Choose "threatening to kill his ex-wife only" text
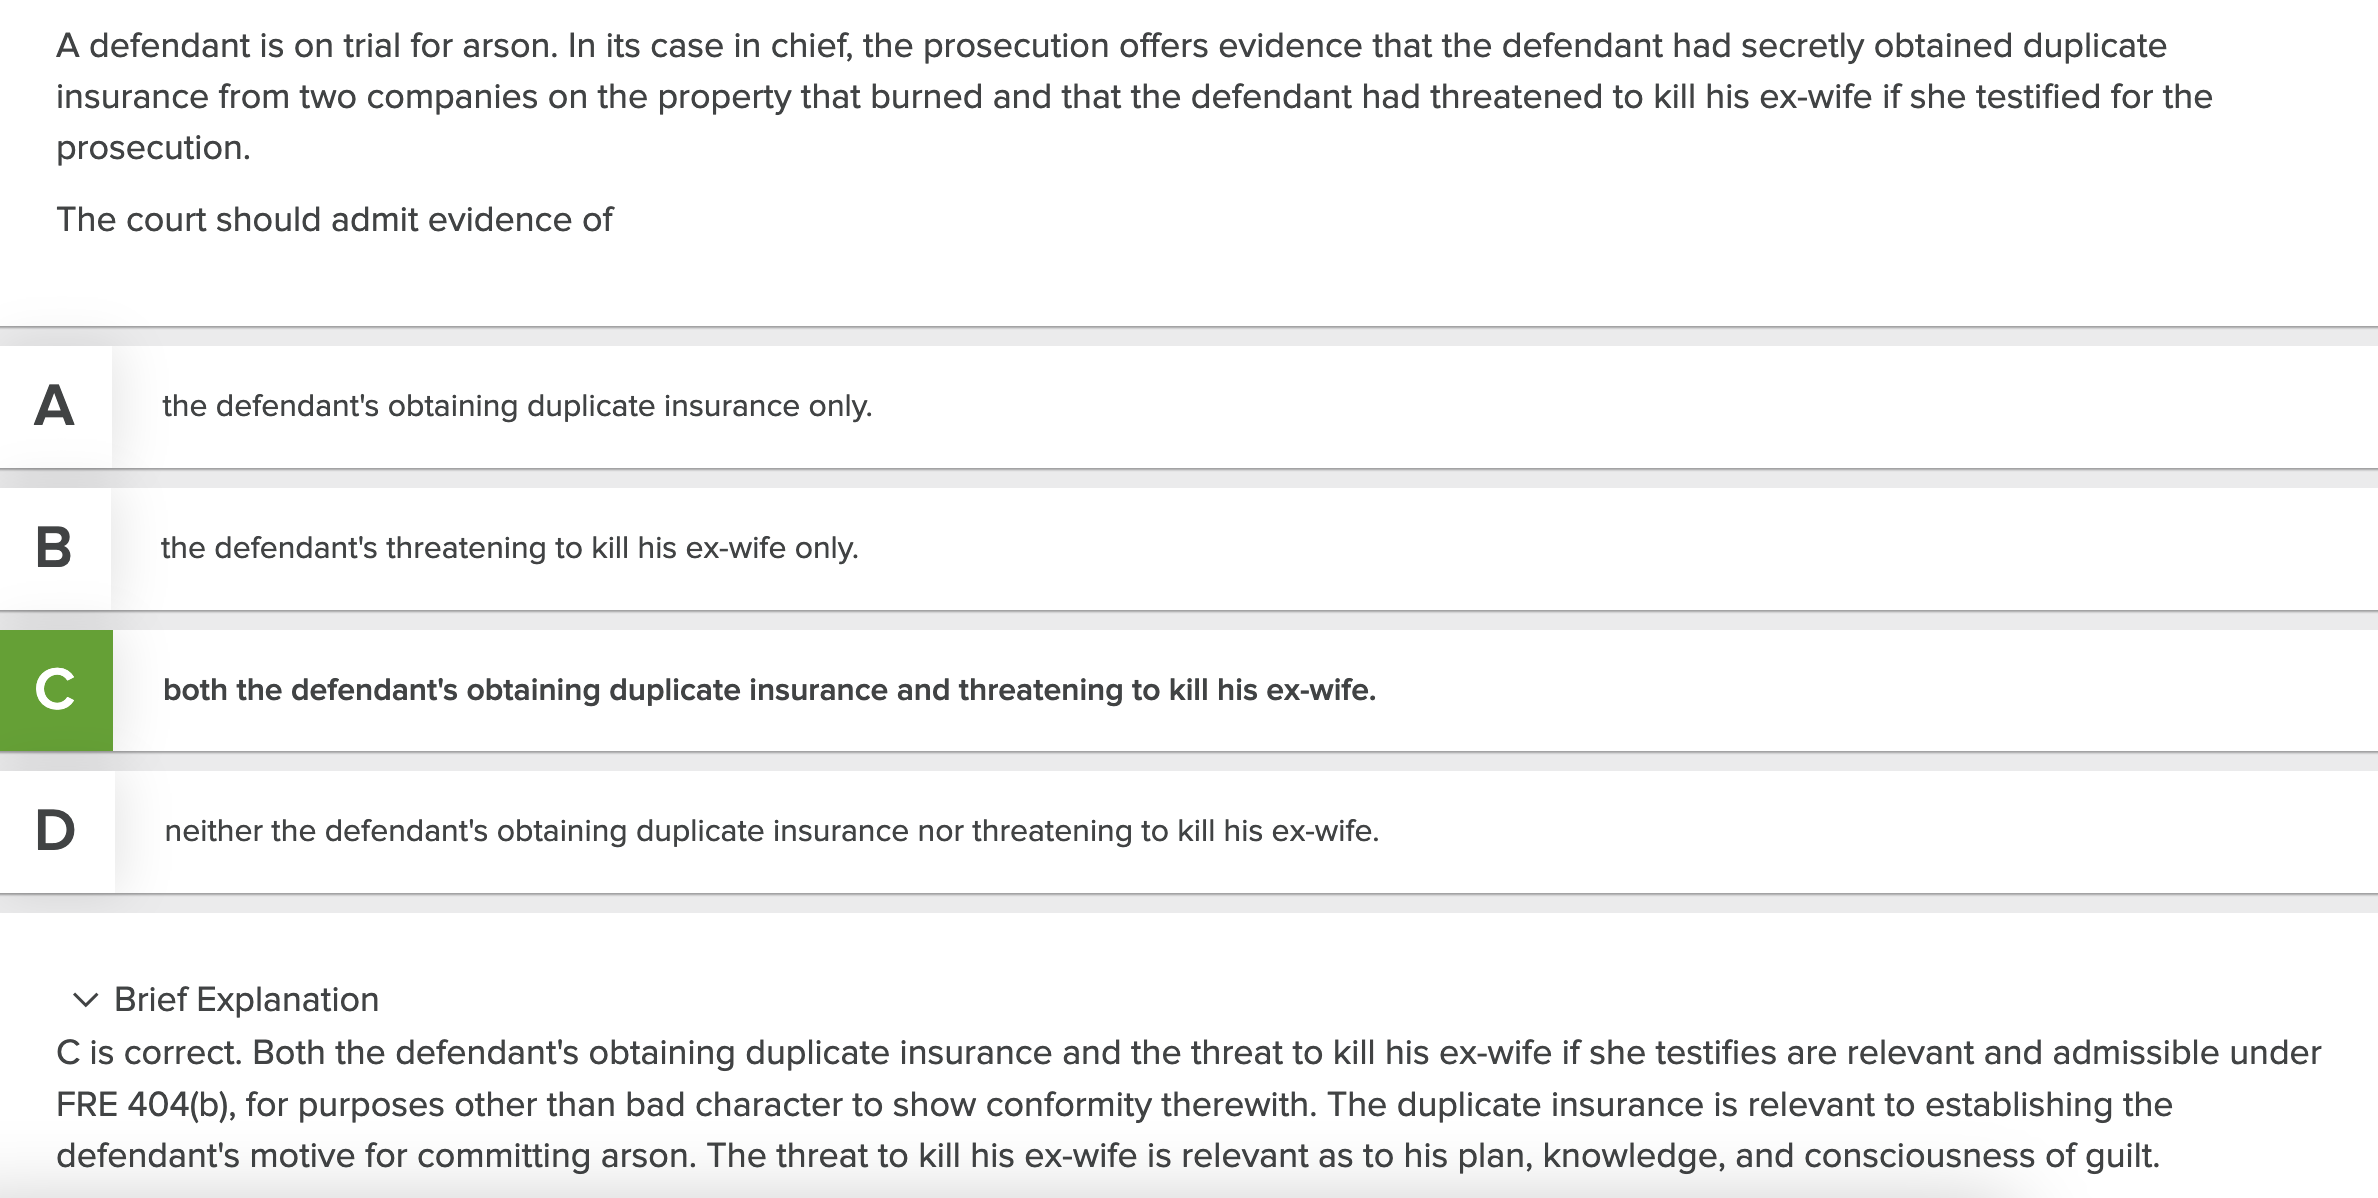 [x=510, y=548]
